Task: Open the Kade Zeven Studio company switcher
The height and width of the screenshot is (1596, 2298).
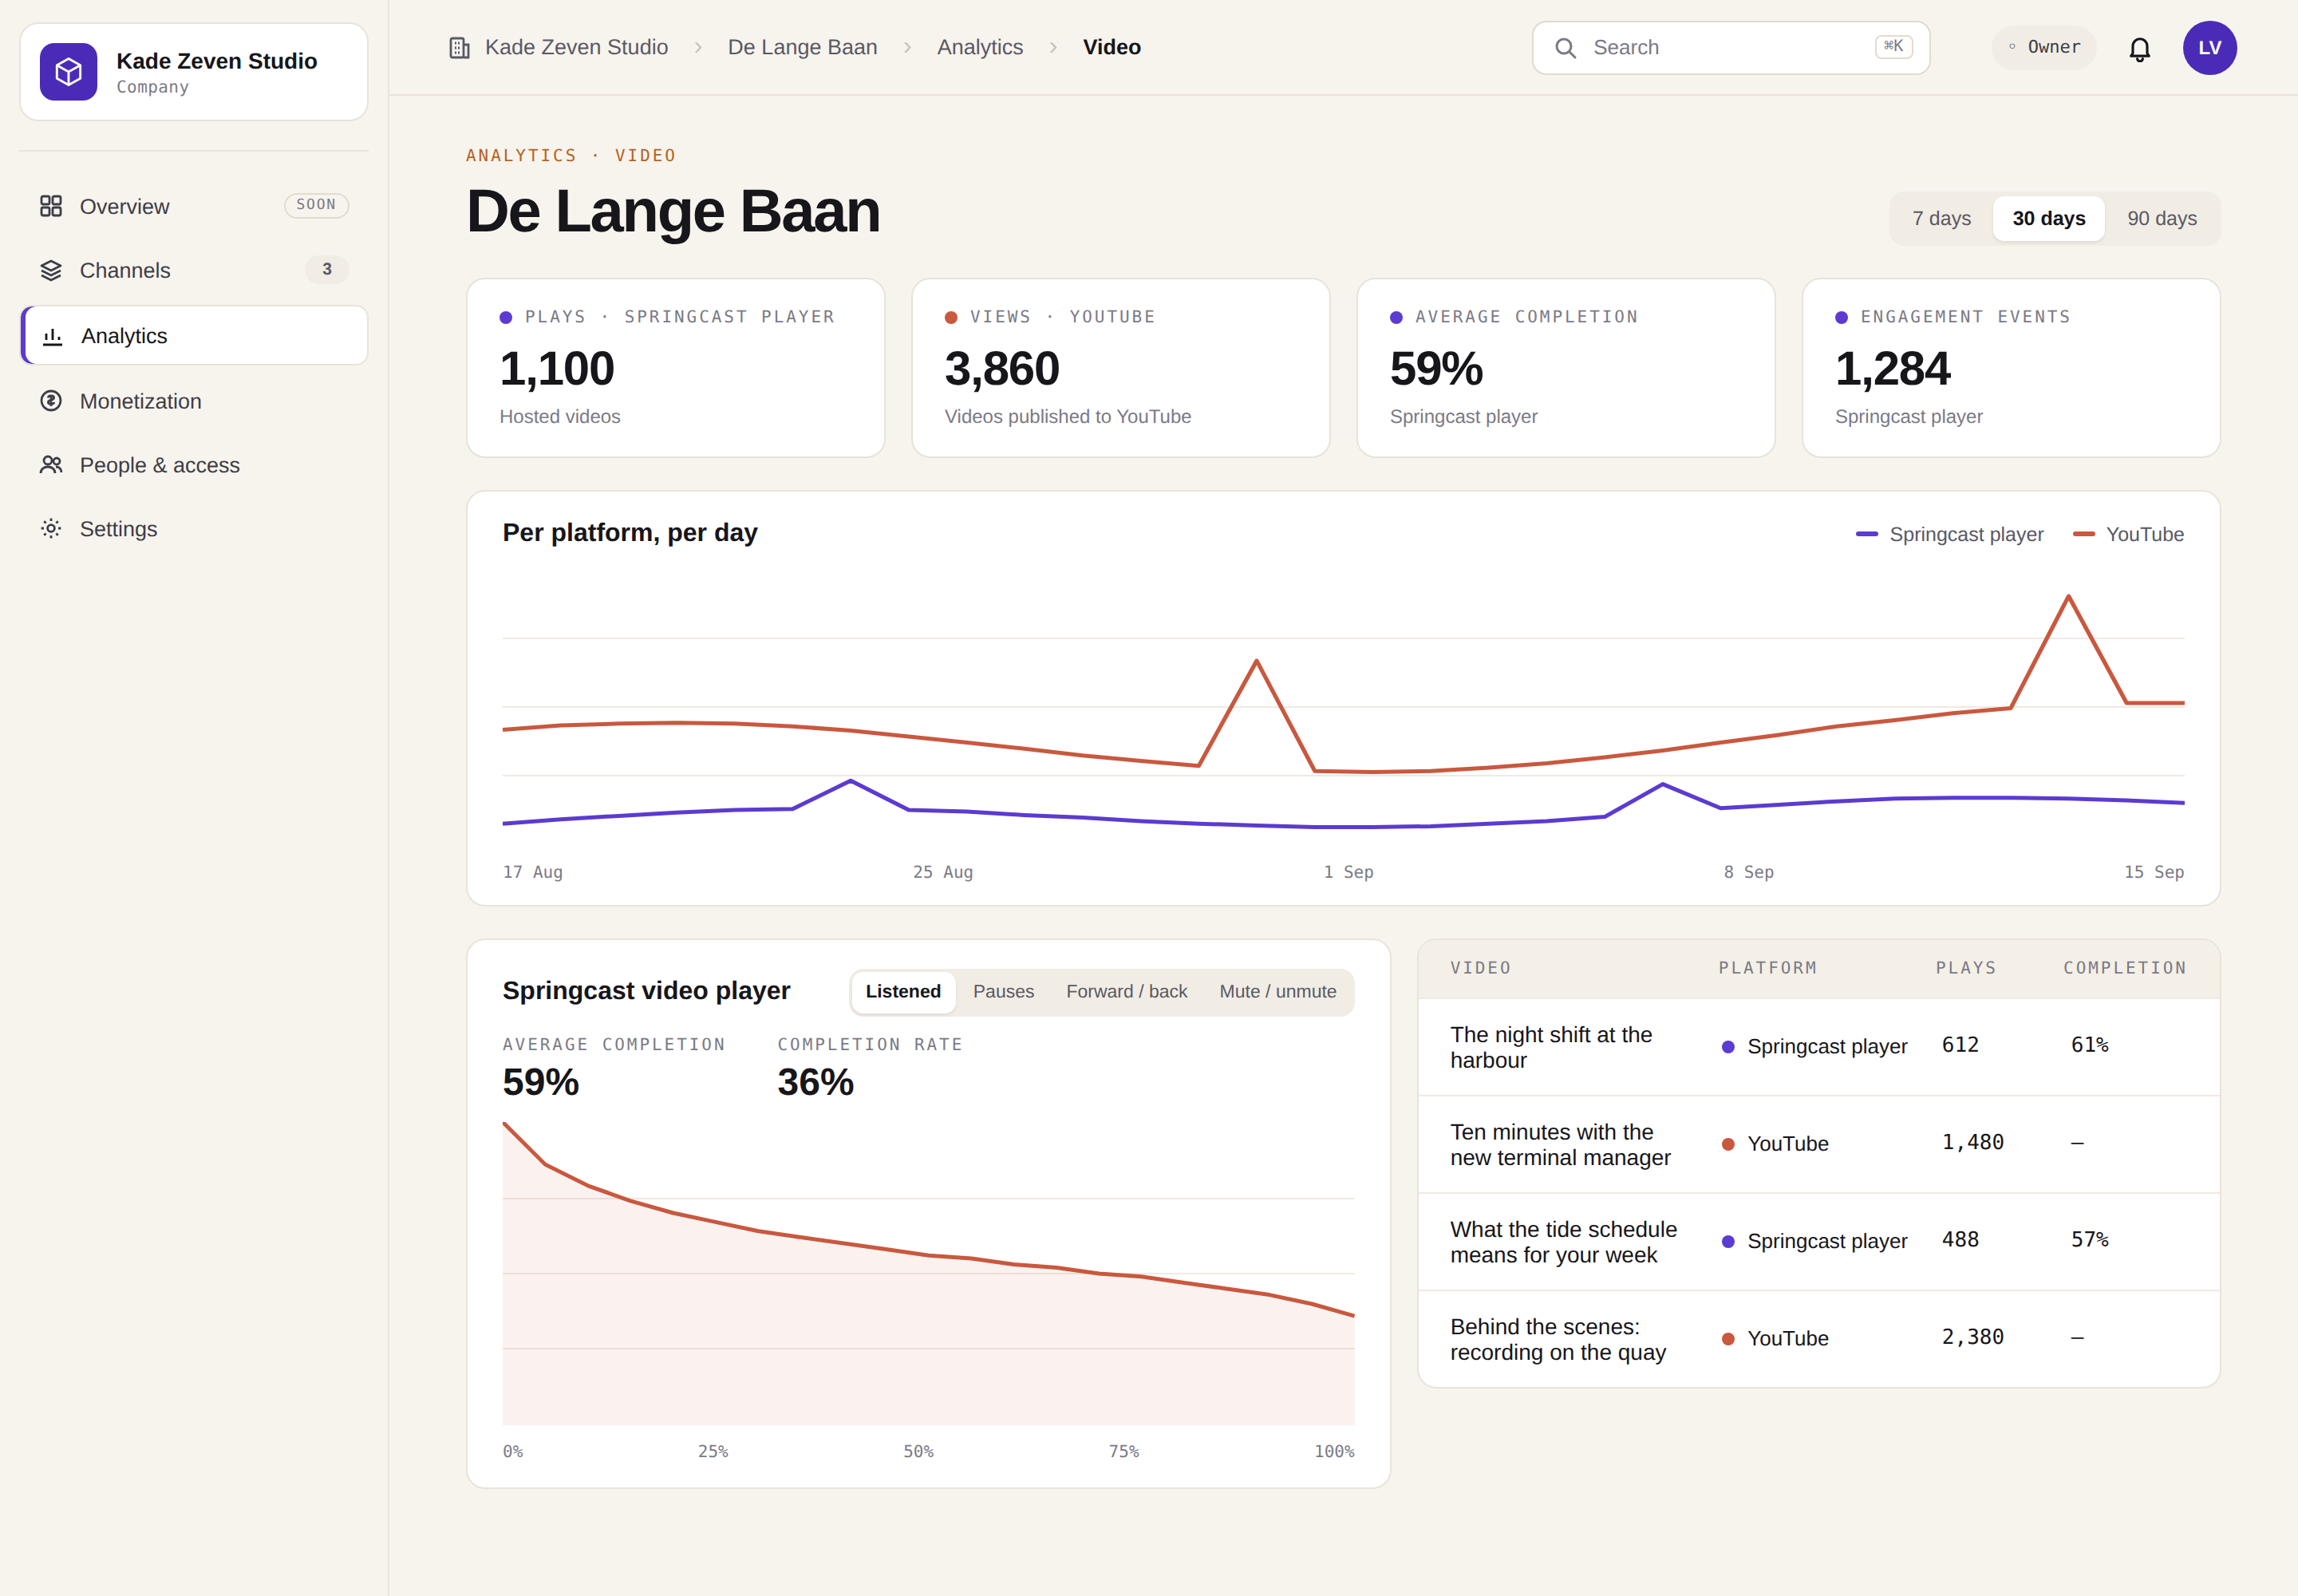Action: click(194, 72)
